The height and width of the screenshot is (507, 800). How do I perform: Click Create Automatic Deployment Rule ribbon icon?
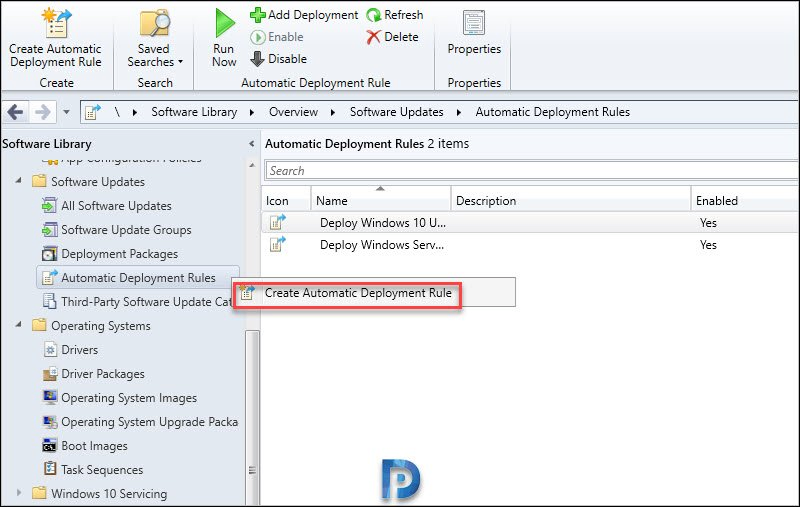(x=56, y=23)
